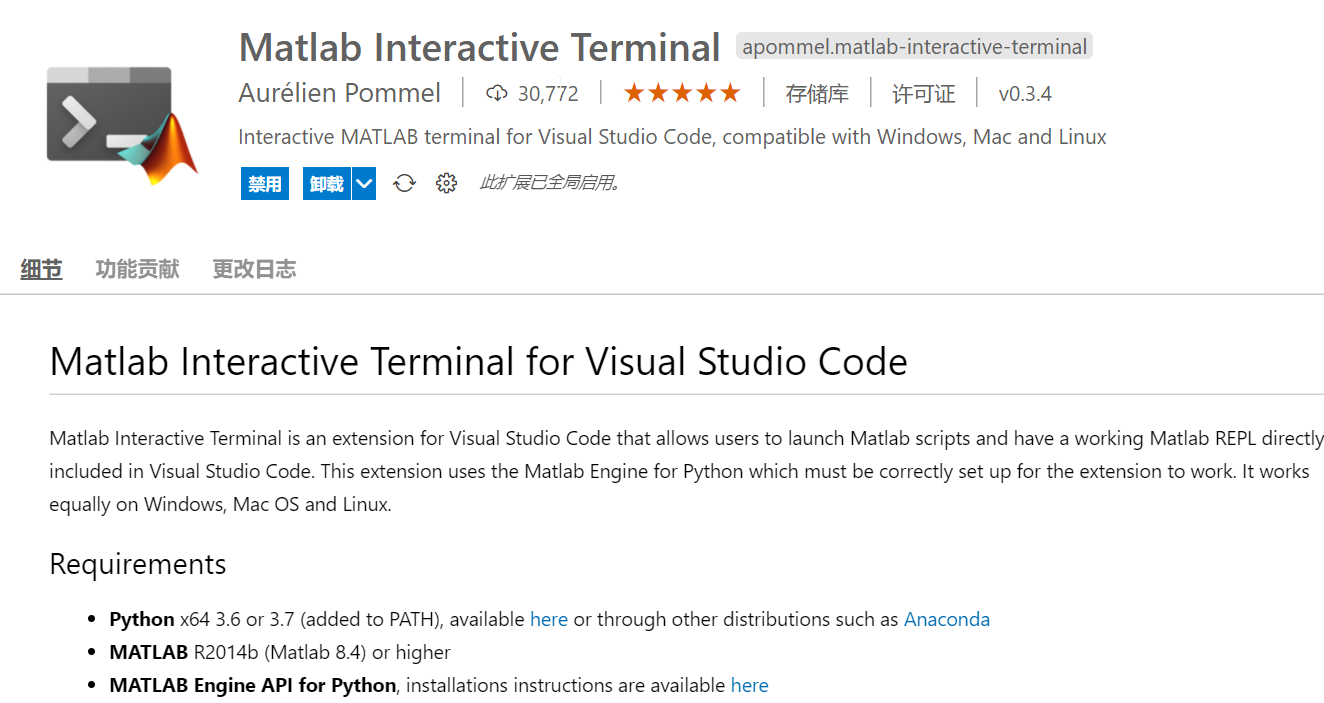Open the 功能贡献 tab
1324x703 pixels.
(x=137, y=269)
